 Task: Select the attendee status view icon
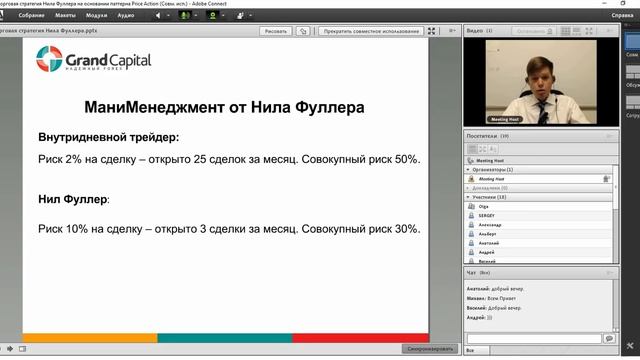coord(493,149)
